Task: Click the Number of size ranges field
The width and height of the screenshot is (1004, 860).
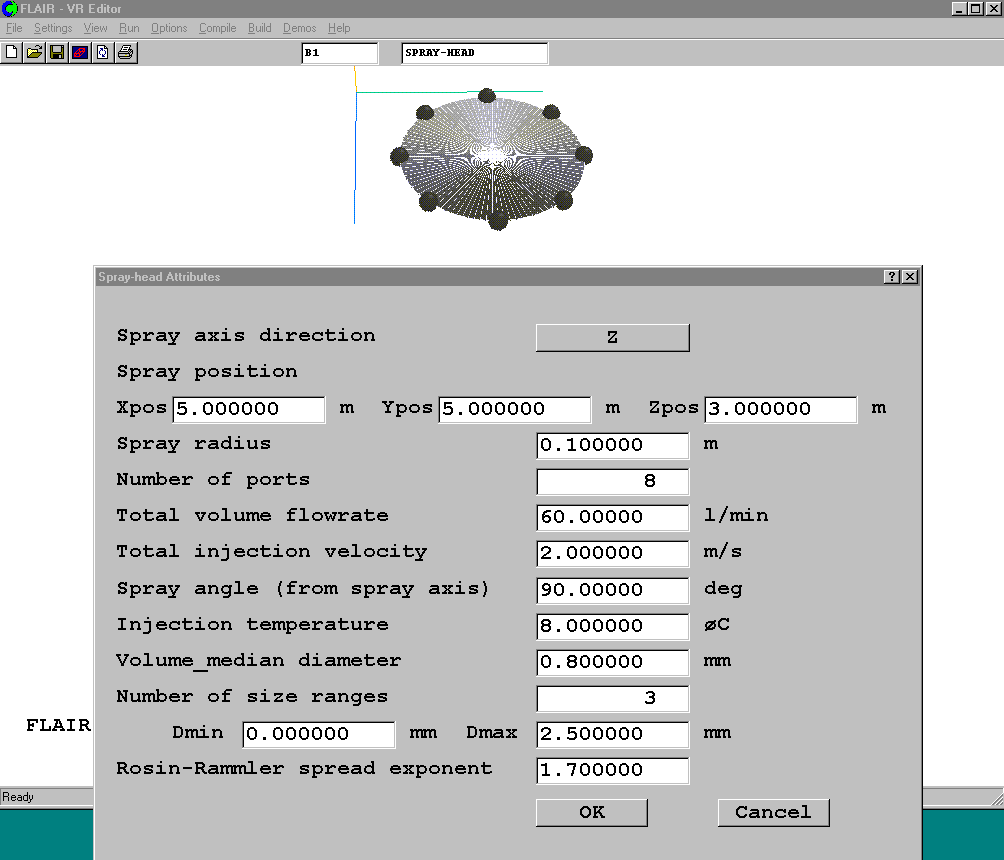Action: [612, 698]
